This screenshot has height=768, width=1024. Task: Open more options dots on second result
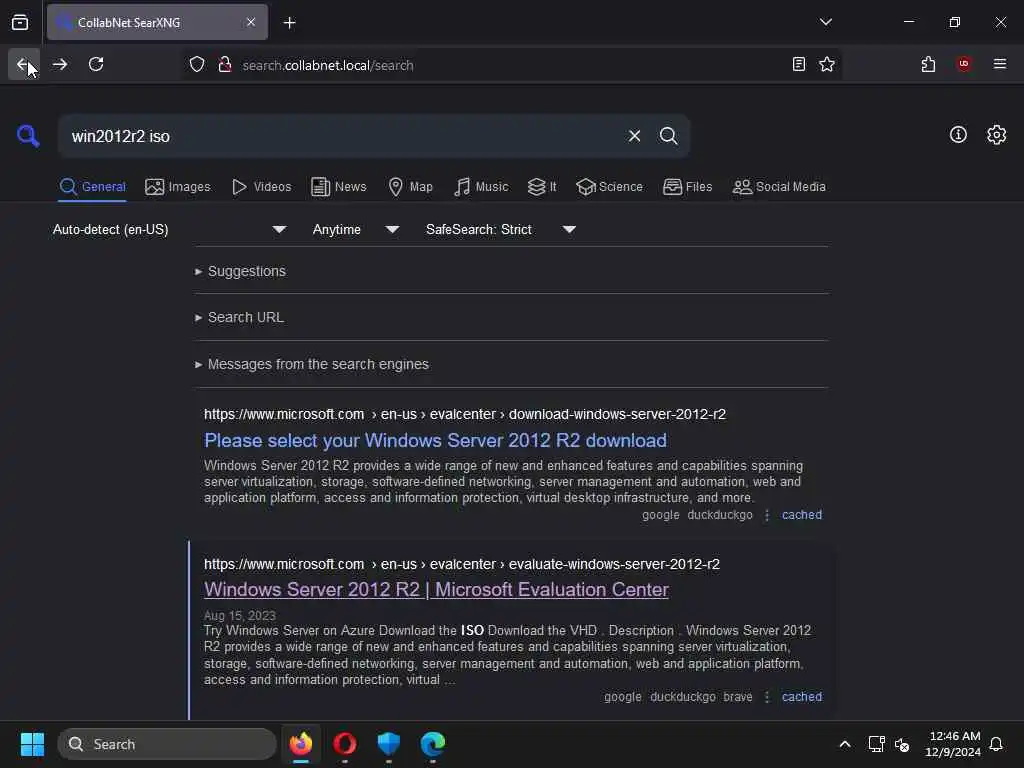pyautogui.click(x=767, y=697)
